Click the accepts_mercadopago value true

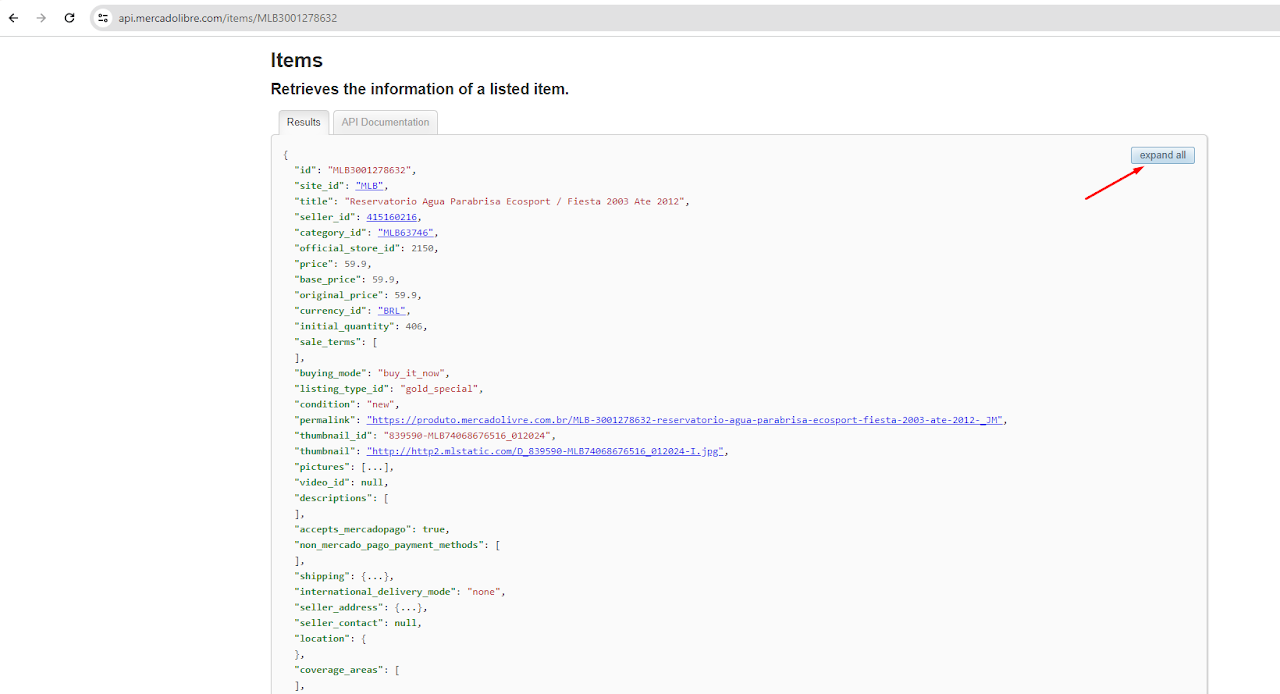(435, 529)
